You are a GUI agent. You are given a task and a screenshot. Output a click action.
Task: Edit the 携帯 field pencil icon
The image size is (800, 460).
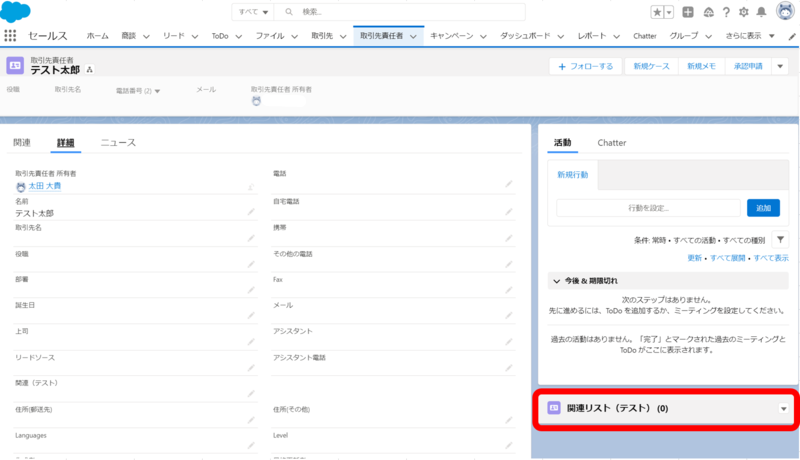[x=509, y=238]
